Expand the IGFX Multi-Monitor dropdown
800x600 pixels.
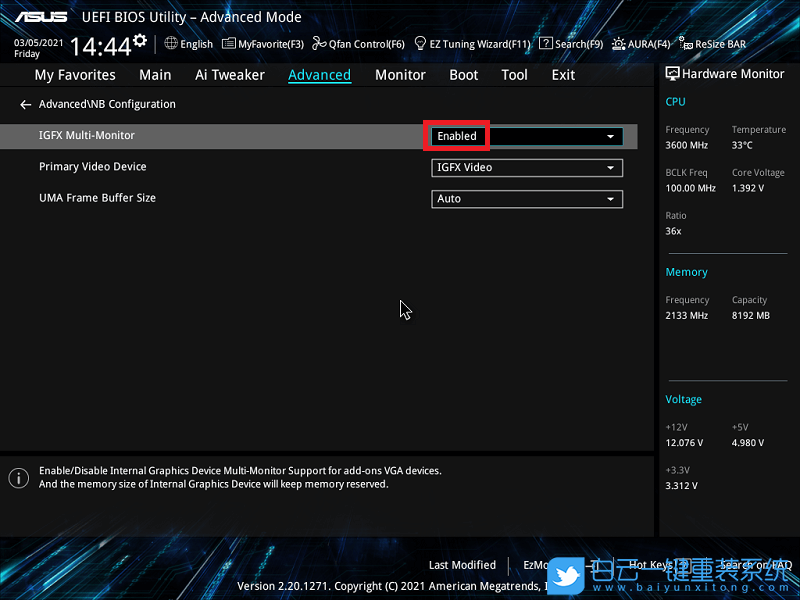(609, 136)
